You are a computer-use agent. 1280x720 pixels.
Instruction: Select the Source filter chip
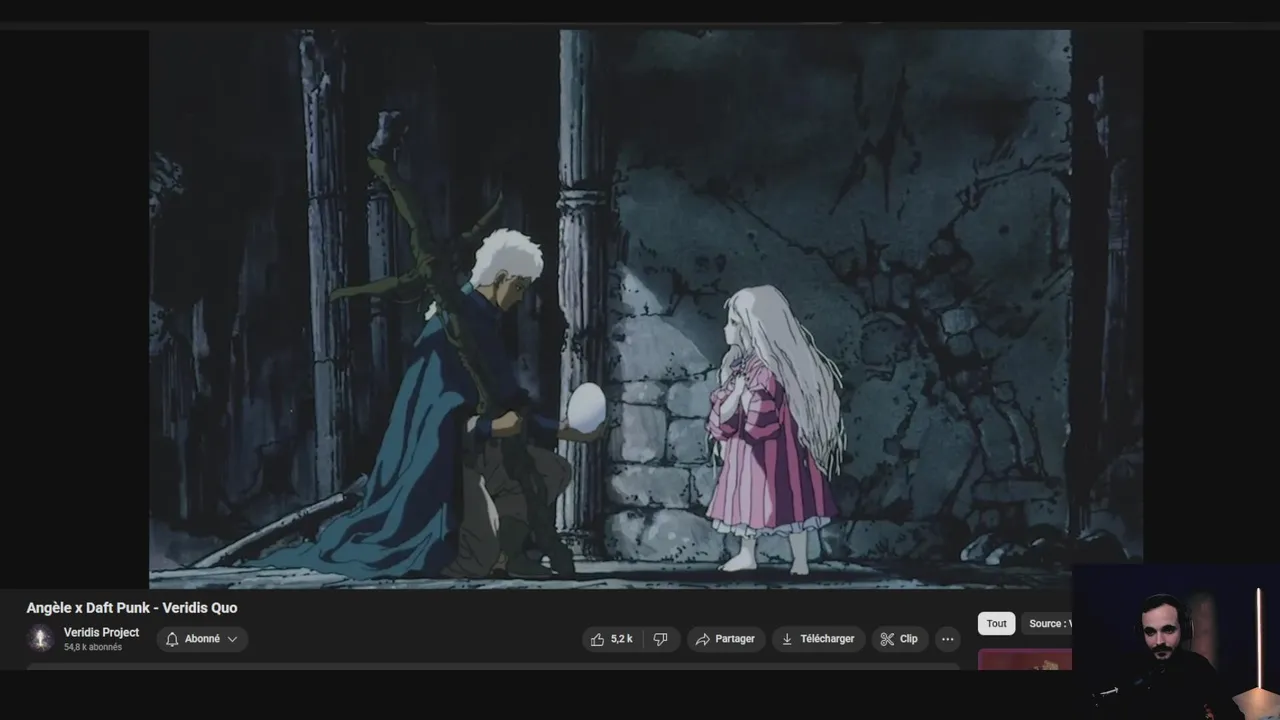(1047, 623)
